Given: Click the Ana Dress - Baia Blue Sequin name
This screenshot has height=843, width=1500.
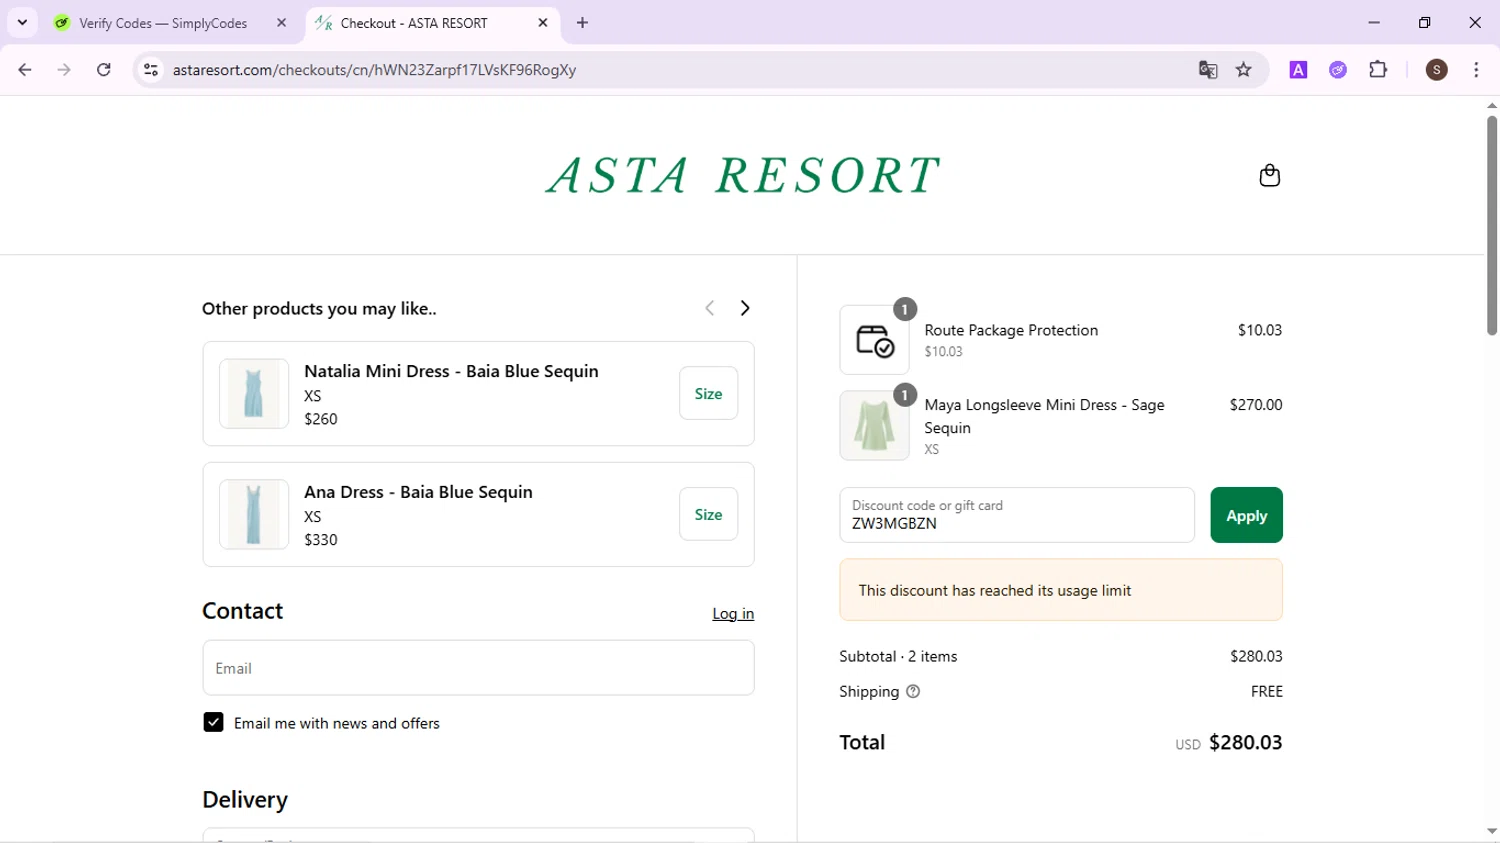Looking at the screenshot, I should [418, 492].
